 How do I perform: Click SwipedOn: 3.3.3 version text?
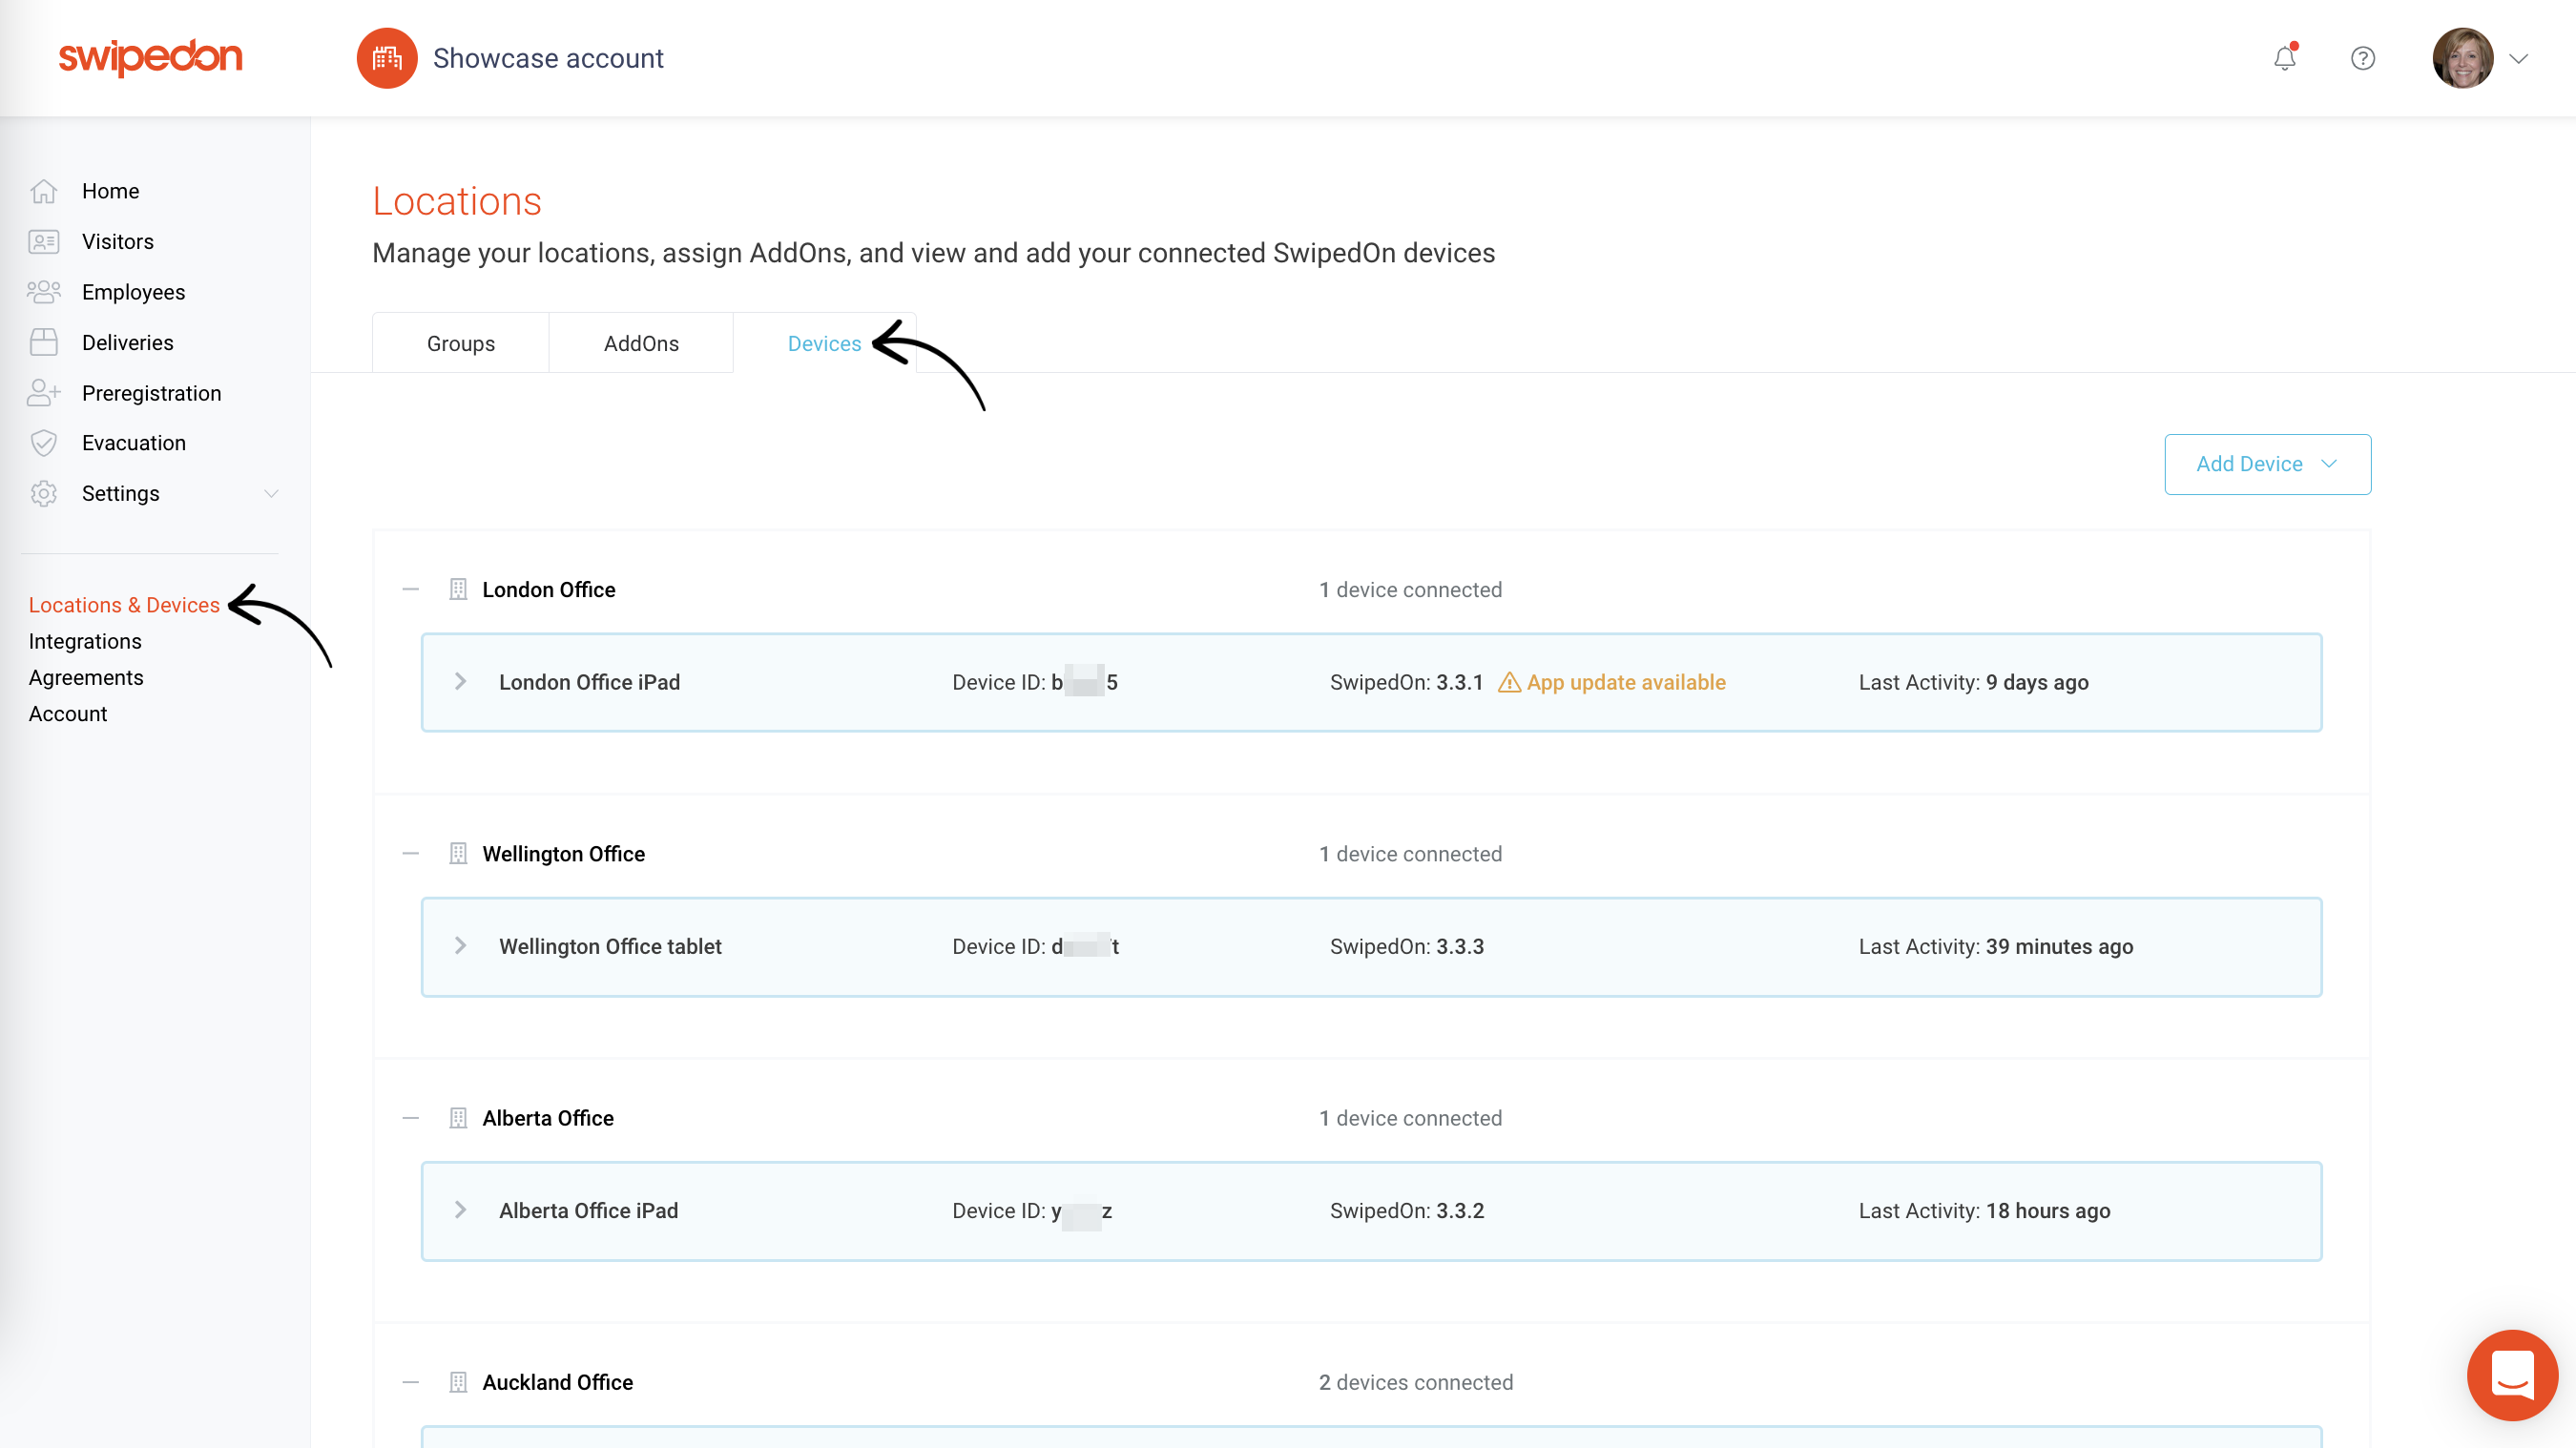(x=1407, y=946)
